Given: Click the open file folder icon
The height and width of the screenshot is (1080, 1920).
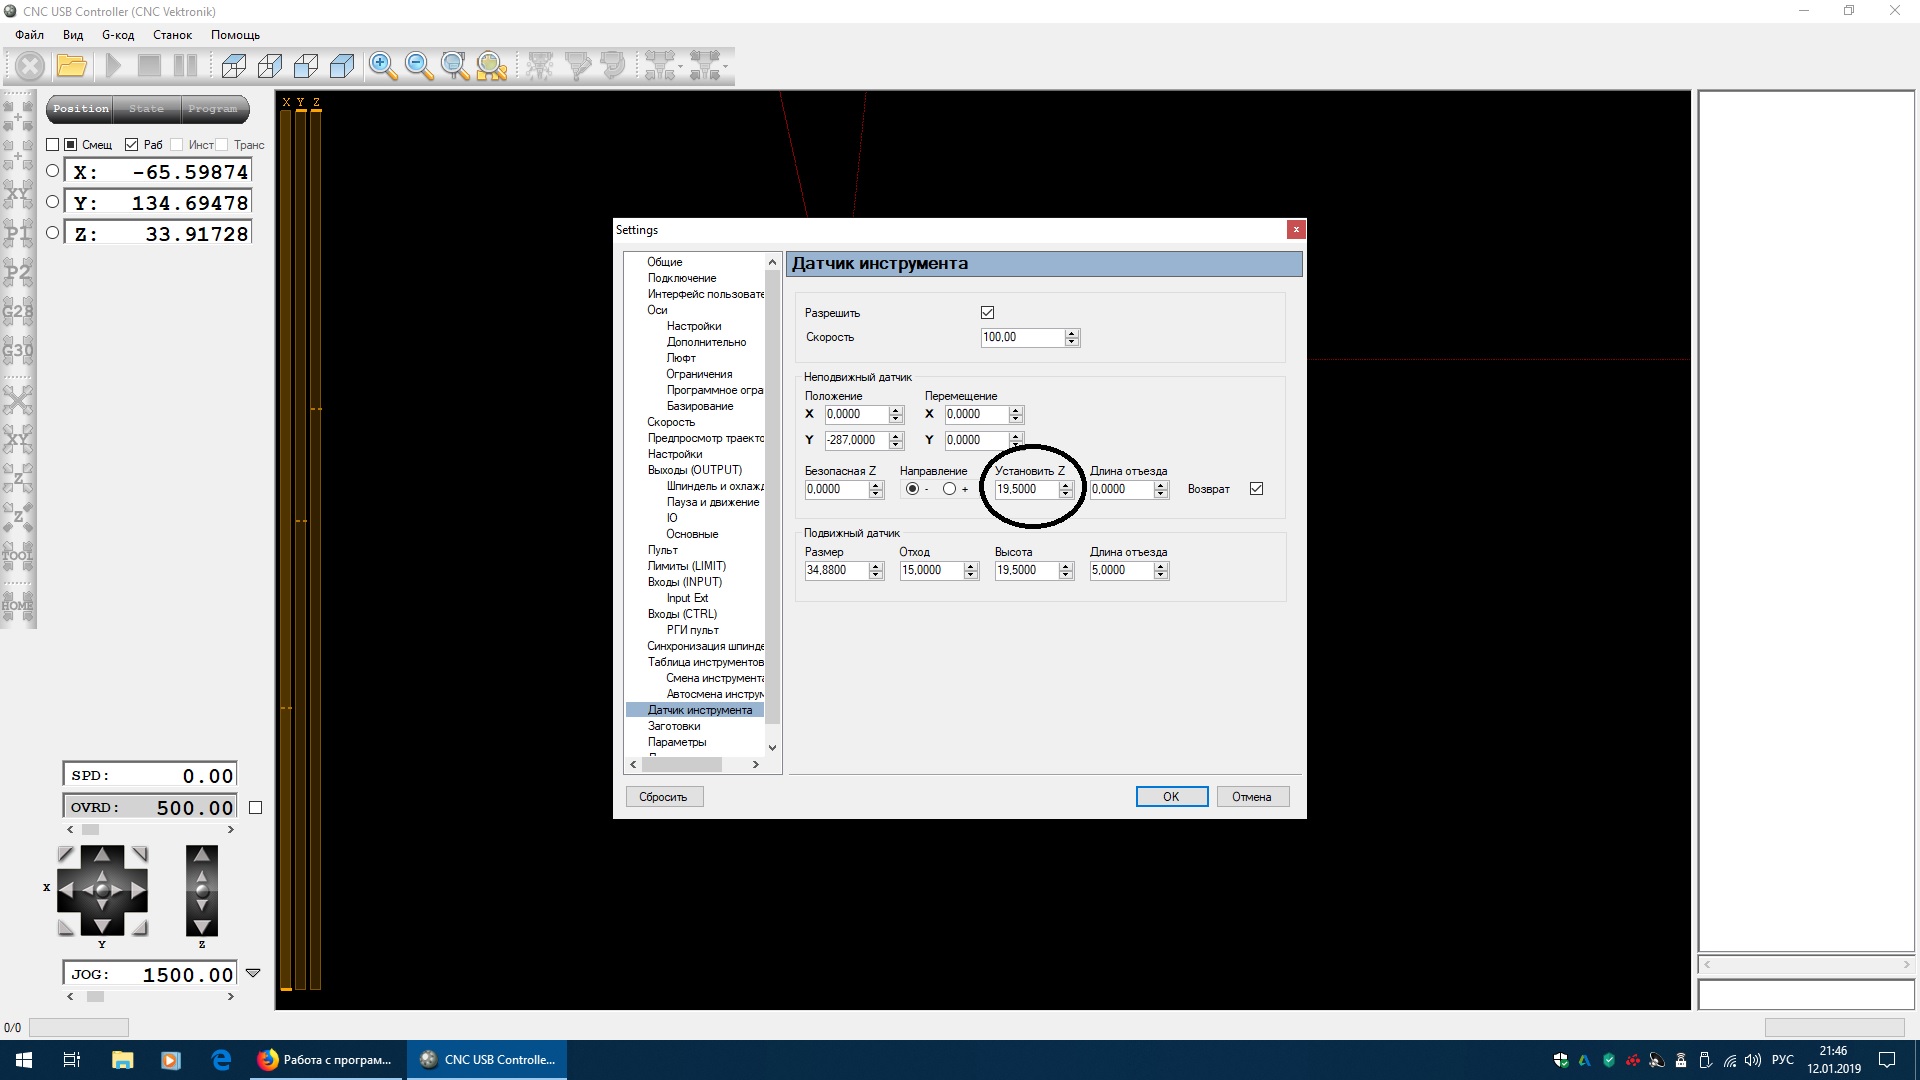Looking at the screenshot, I should pos(71,67).
